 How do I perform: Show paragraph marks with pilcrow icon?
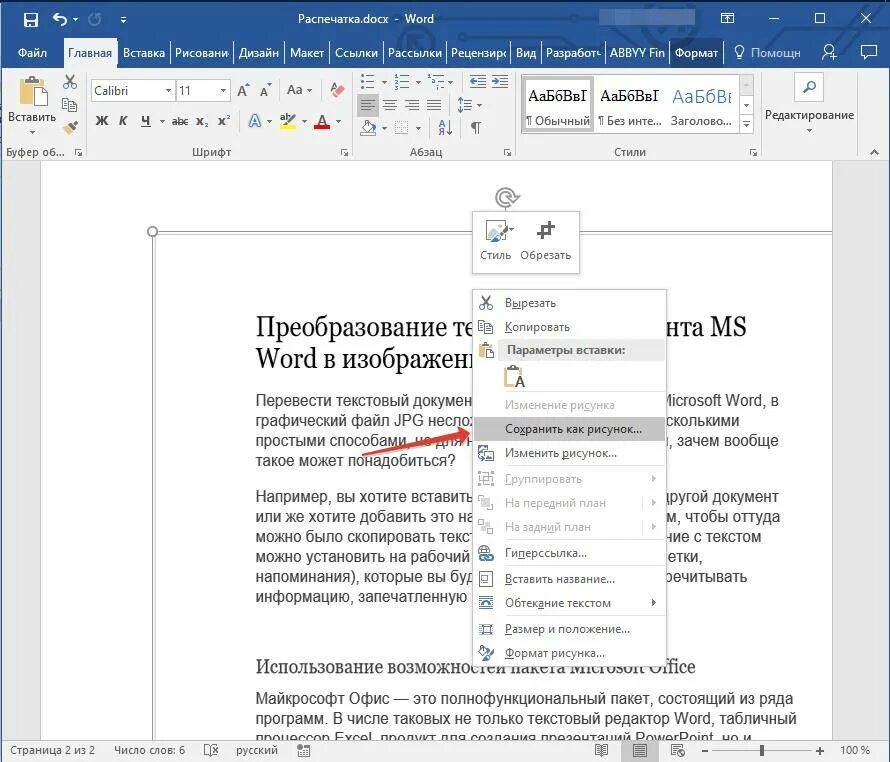[x=476, y=127]
